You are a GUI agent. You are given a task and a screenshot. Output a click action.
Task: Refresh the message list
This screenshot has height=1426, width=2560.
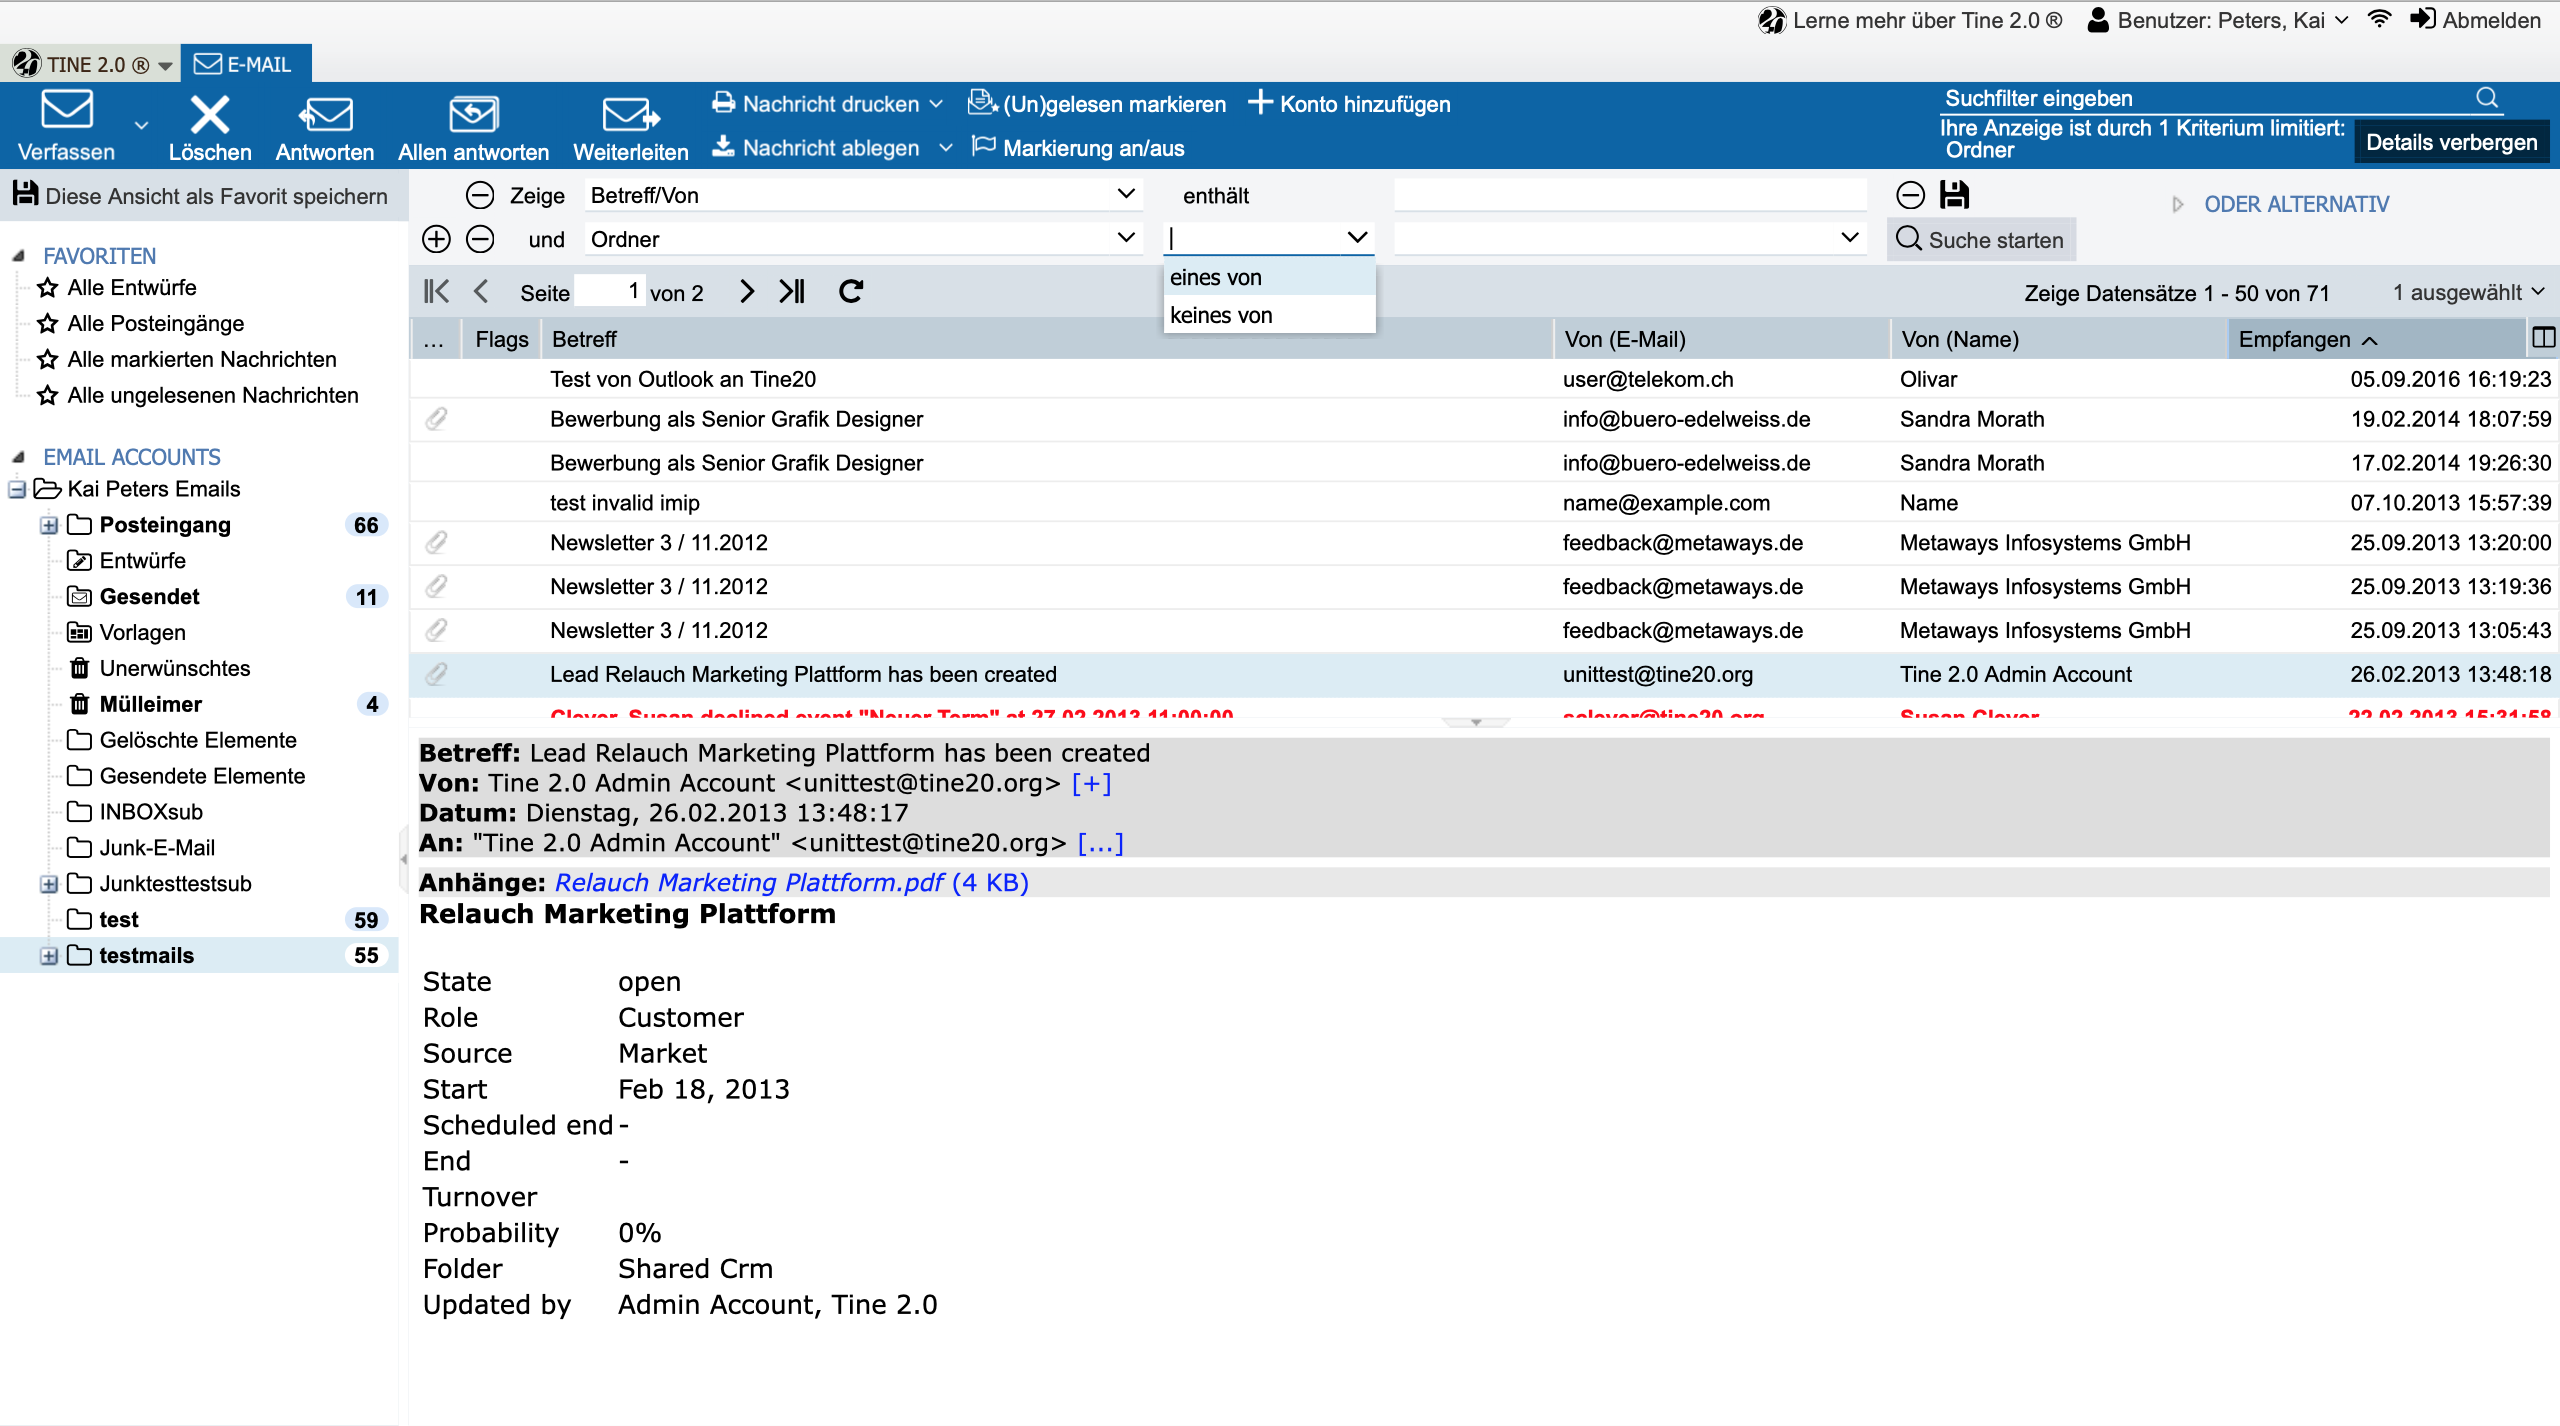[x=851, y=291]
